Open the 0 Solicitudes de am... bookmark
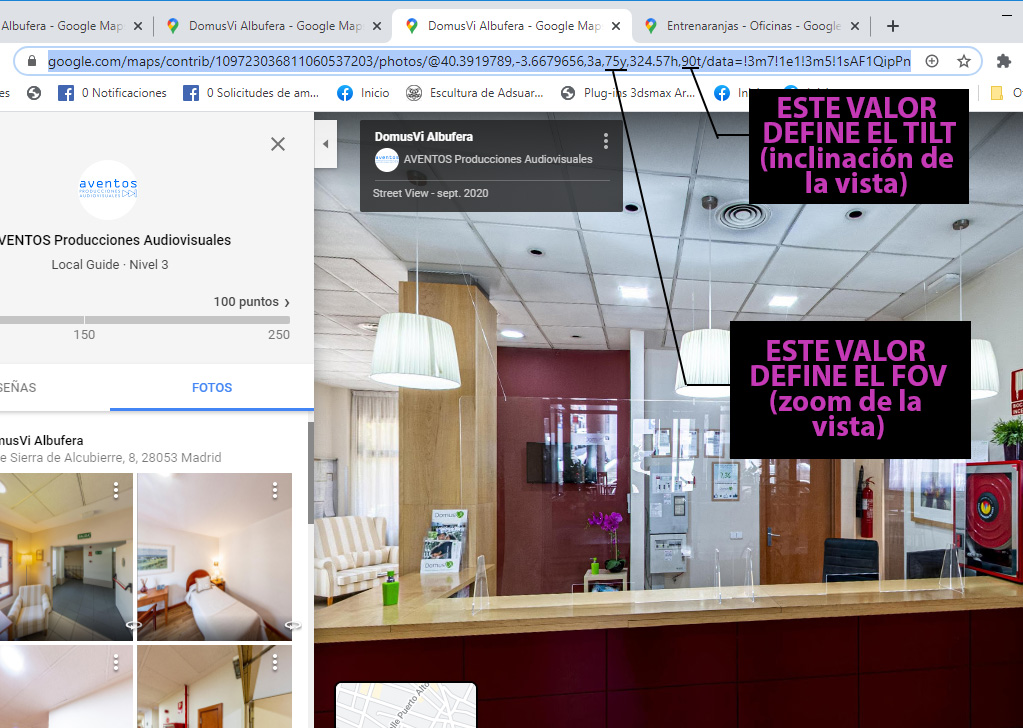This screenshot has height=728, width=1023. 251,93
